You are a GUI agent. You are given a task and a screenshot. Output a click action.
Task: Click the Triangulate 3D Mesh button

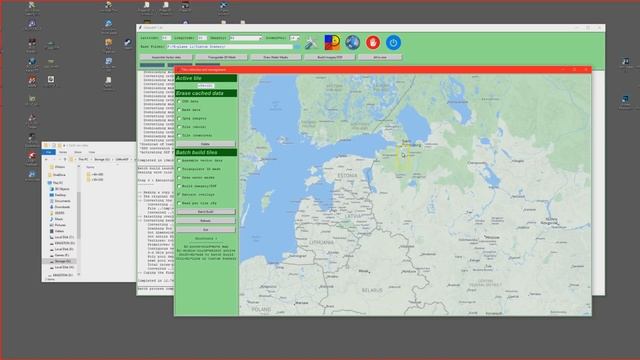[222, 57]
